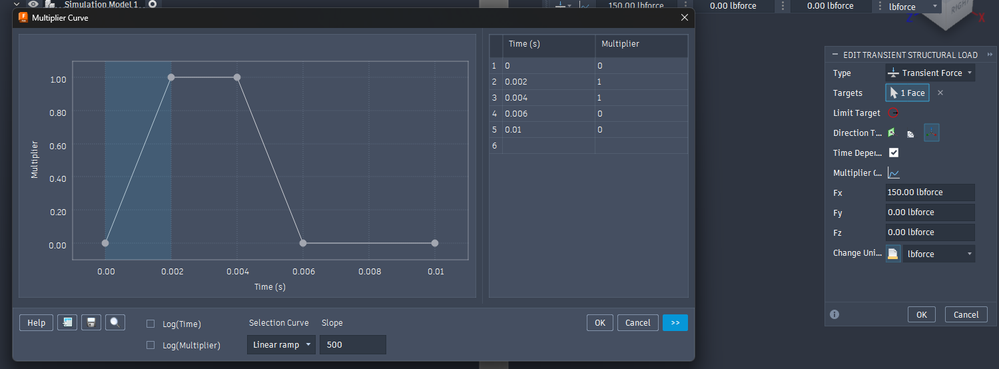Select the angle direction type icon
This screenshot has height=369, width=999.
pos(911,133)
